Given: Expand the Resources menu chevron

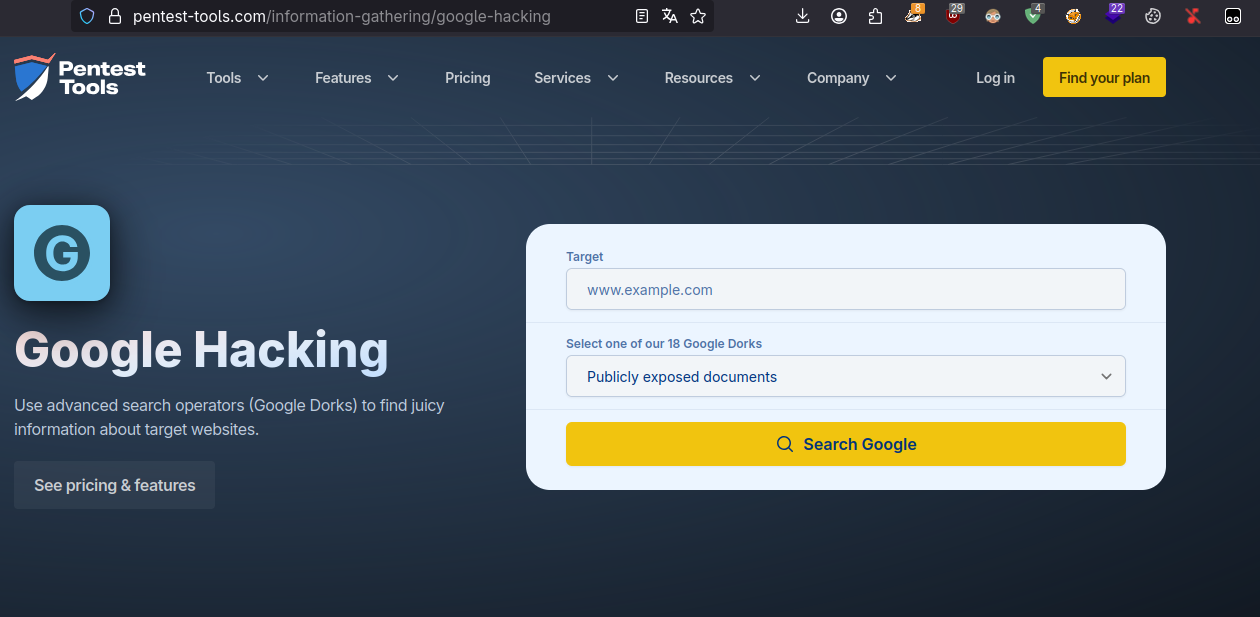Looking at the screenshot, I should pos(755,78).
